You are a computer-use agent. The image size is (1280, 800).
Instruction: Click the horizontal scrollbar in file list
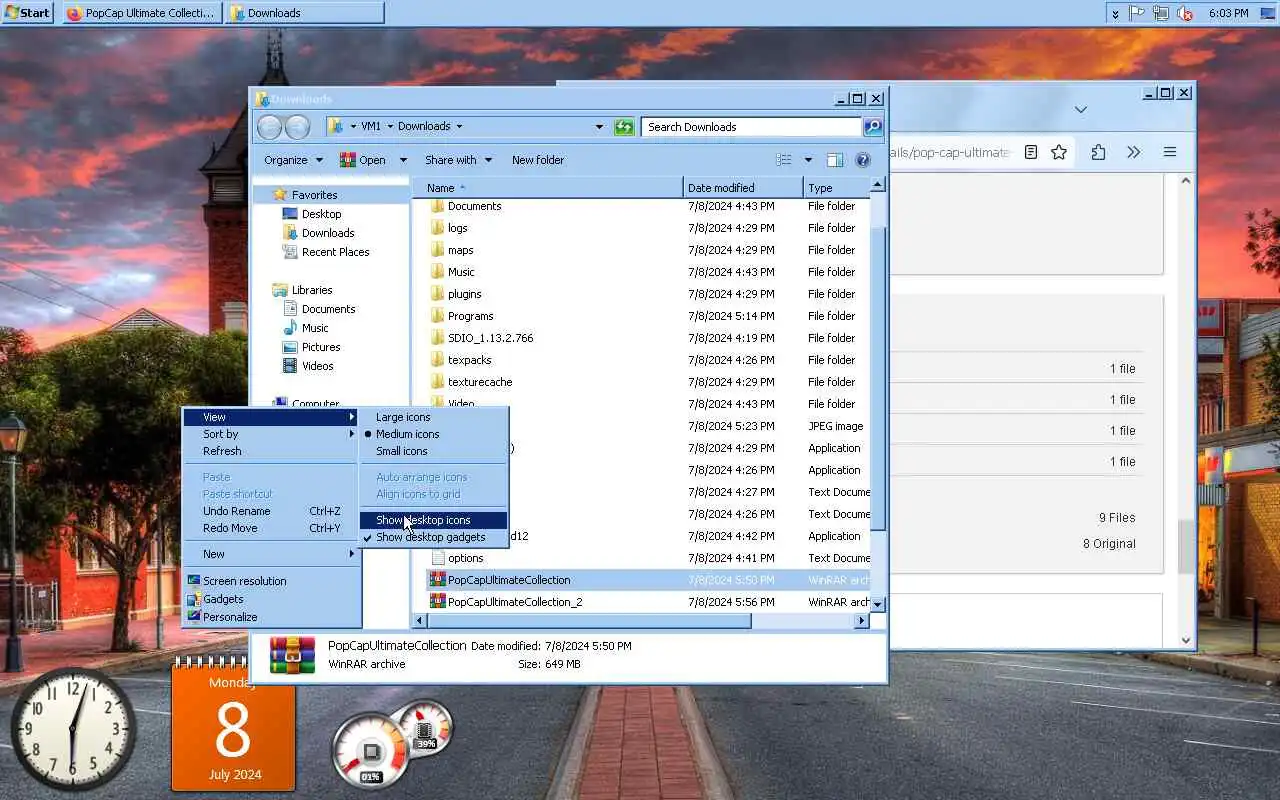tap(589, 621)
